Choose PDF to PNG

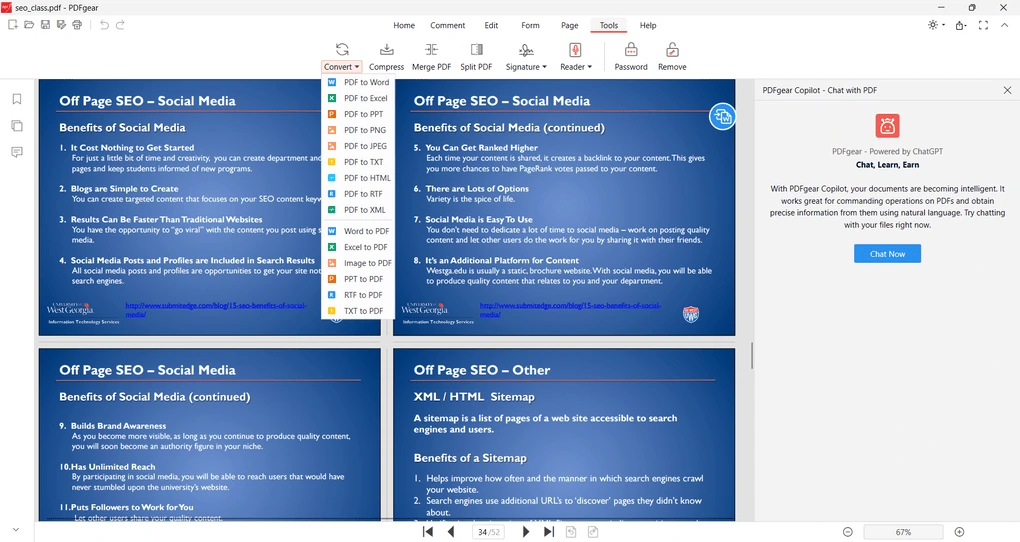358,130
